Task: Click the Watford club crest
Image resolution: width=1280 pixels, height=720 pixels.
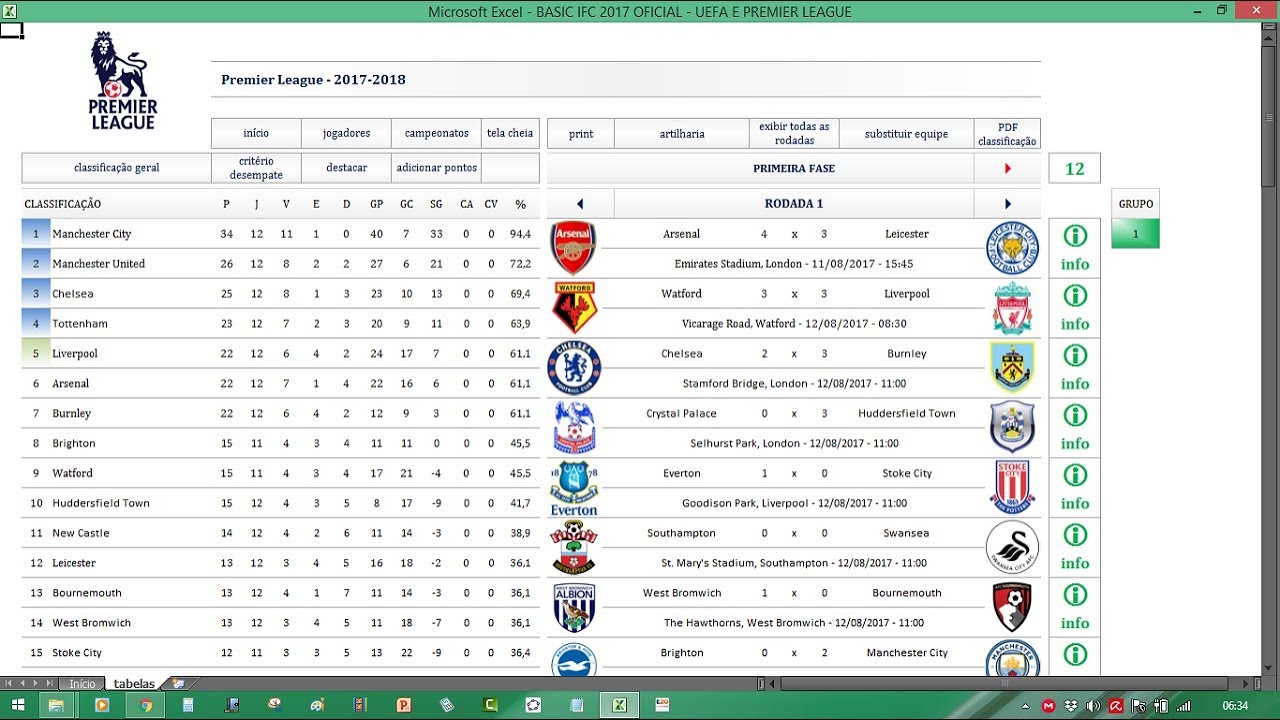Action: tap(574, 307)
